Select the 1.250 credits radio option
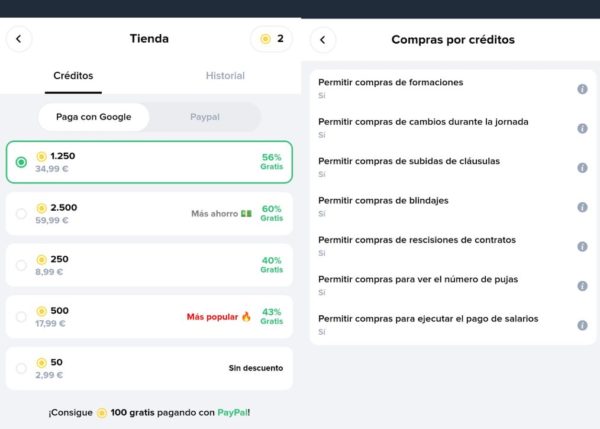The image size is (600, 429). pyautogui.click(x=22, y=162)
